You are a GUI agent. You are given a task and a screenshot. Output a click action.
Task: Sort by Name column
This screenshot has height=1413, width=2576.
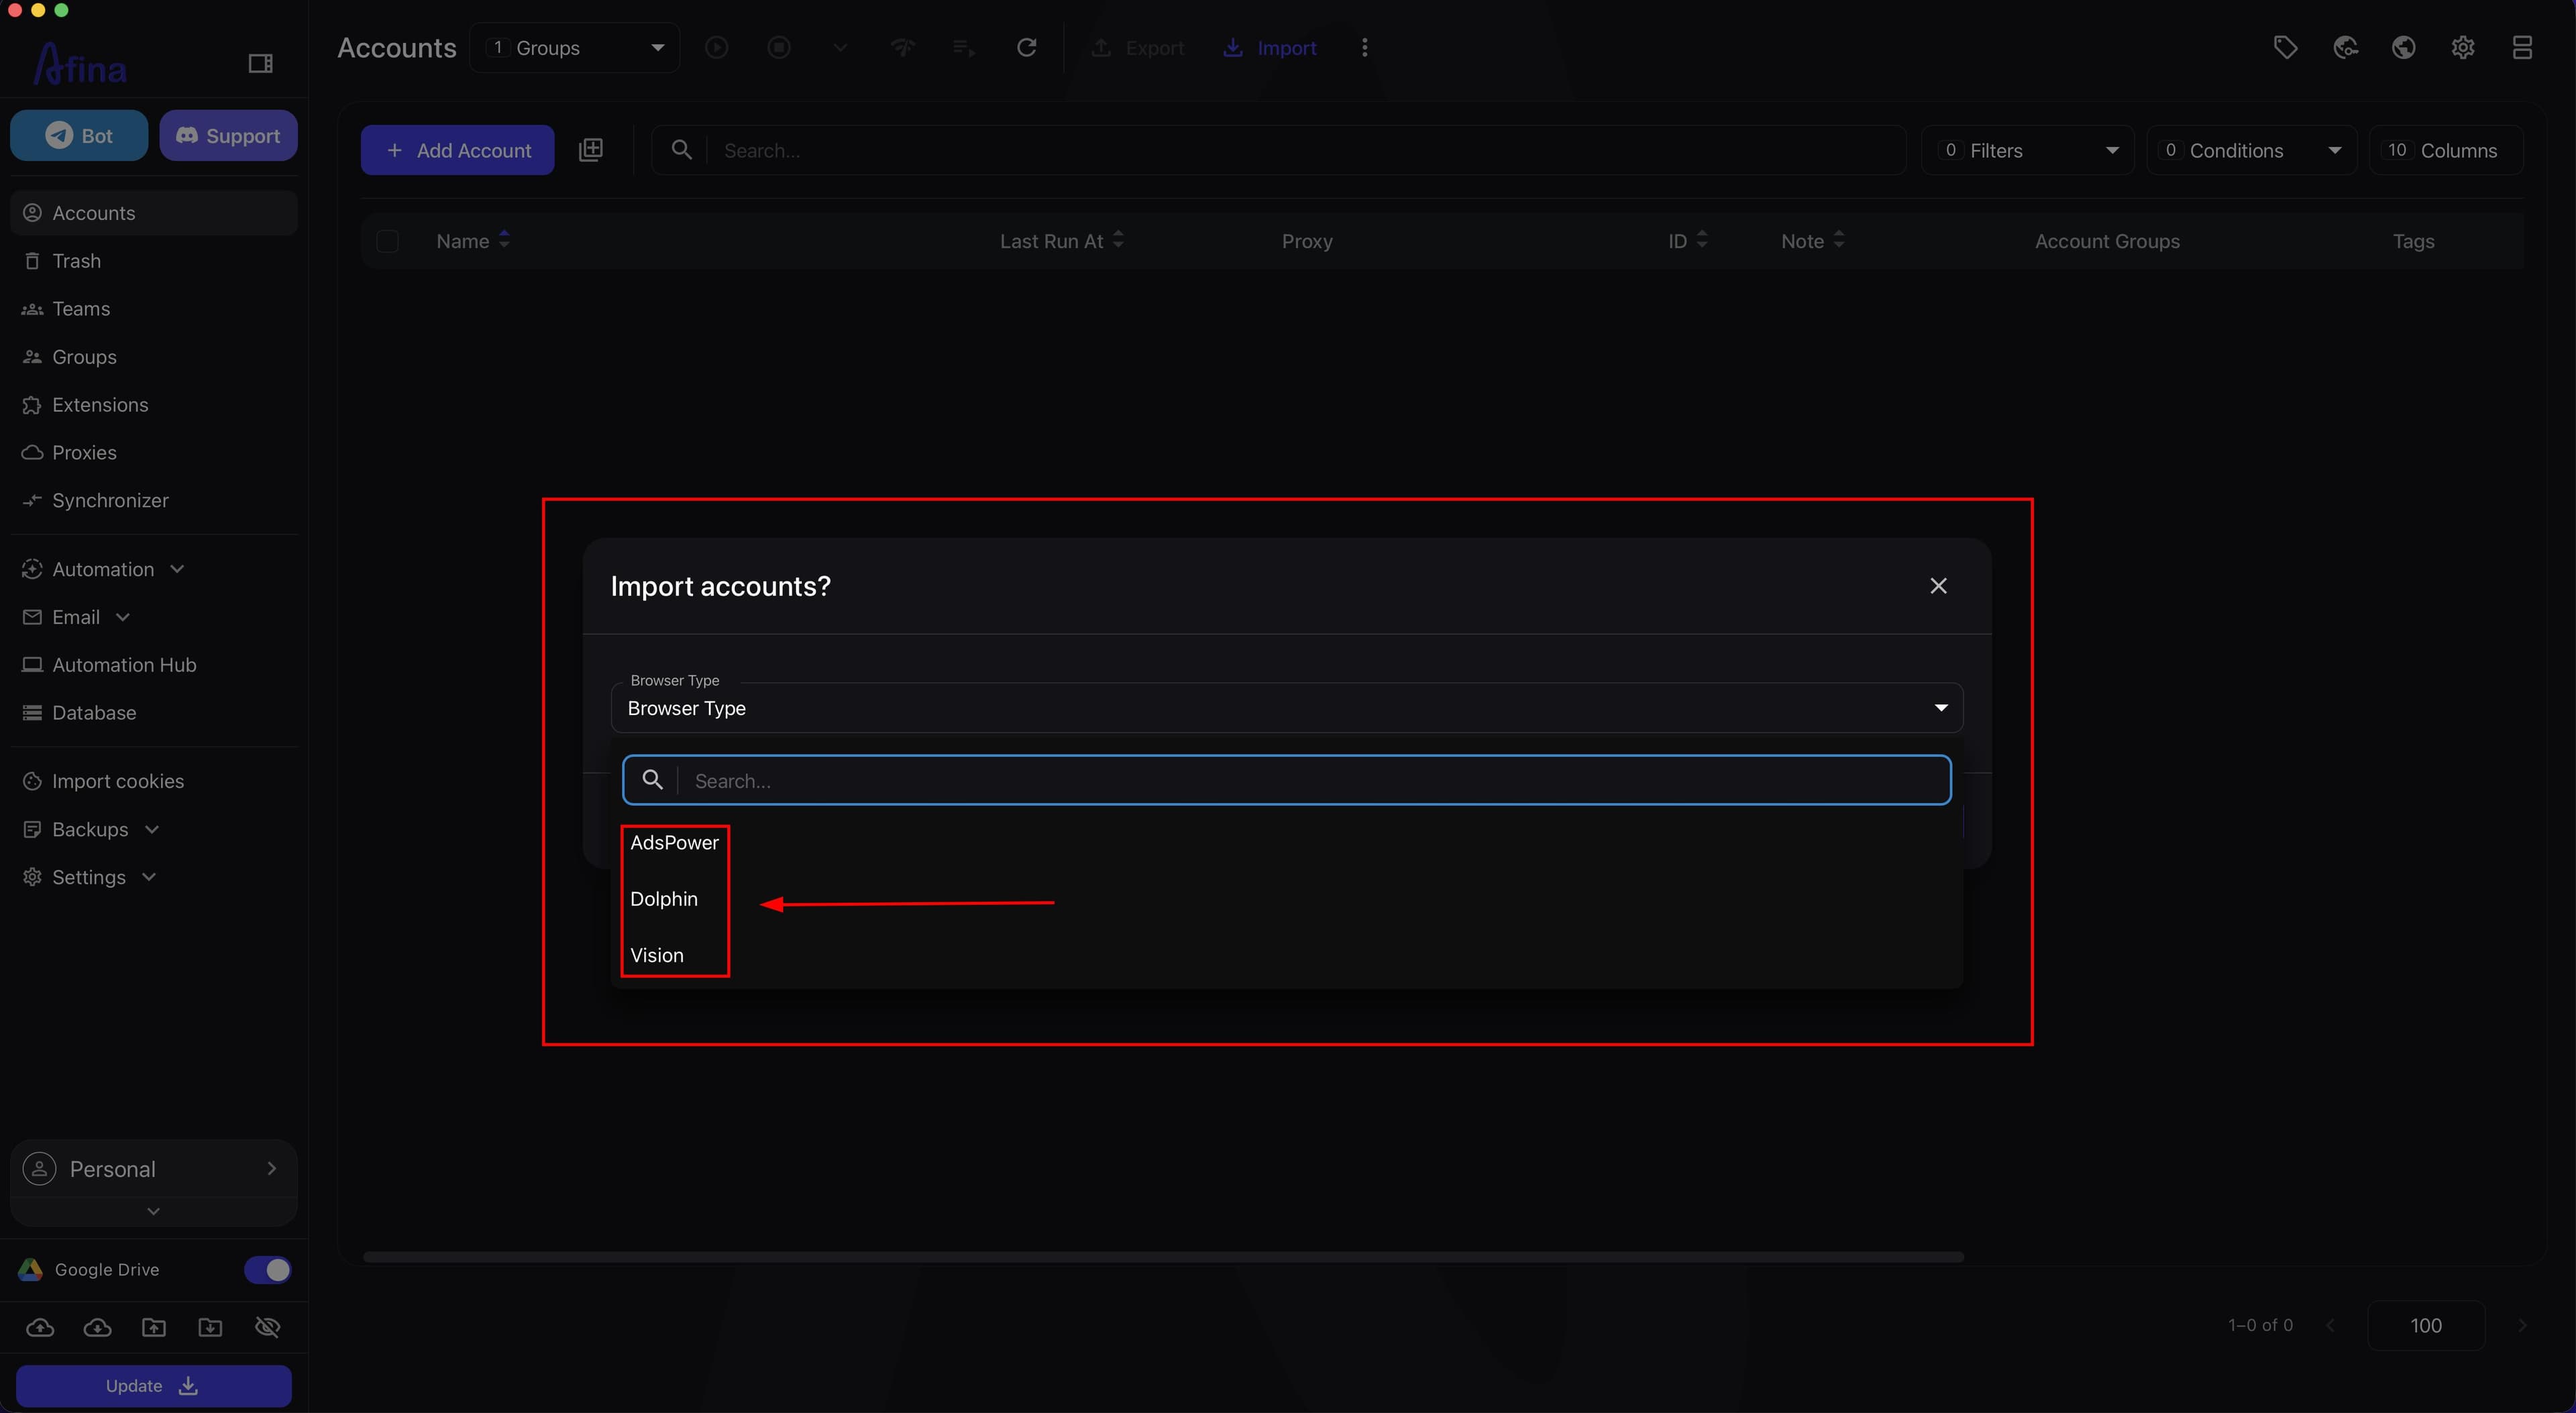[473, 241]
